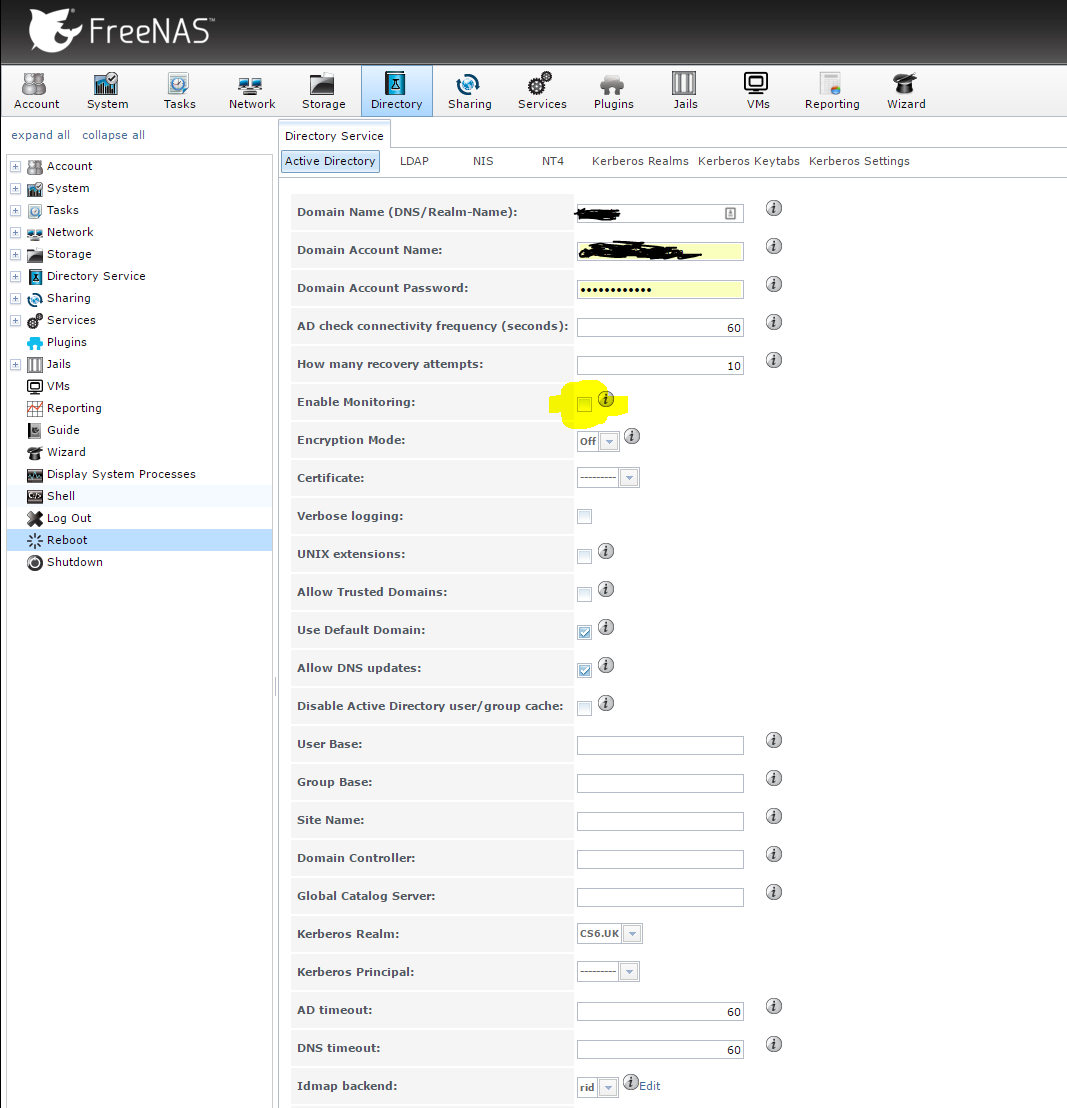This screenshot has height=1108, width=1067.
Task: Show info for recovery attempts
Action: tap(774, 360)
